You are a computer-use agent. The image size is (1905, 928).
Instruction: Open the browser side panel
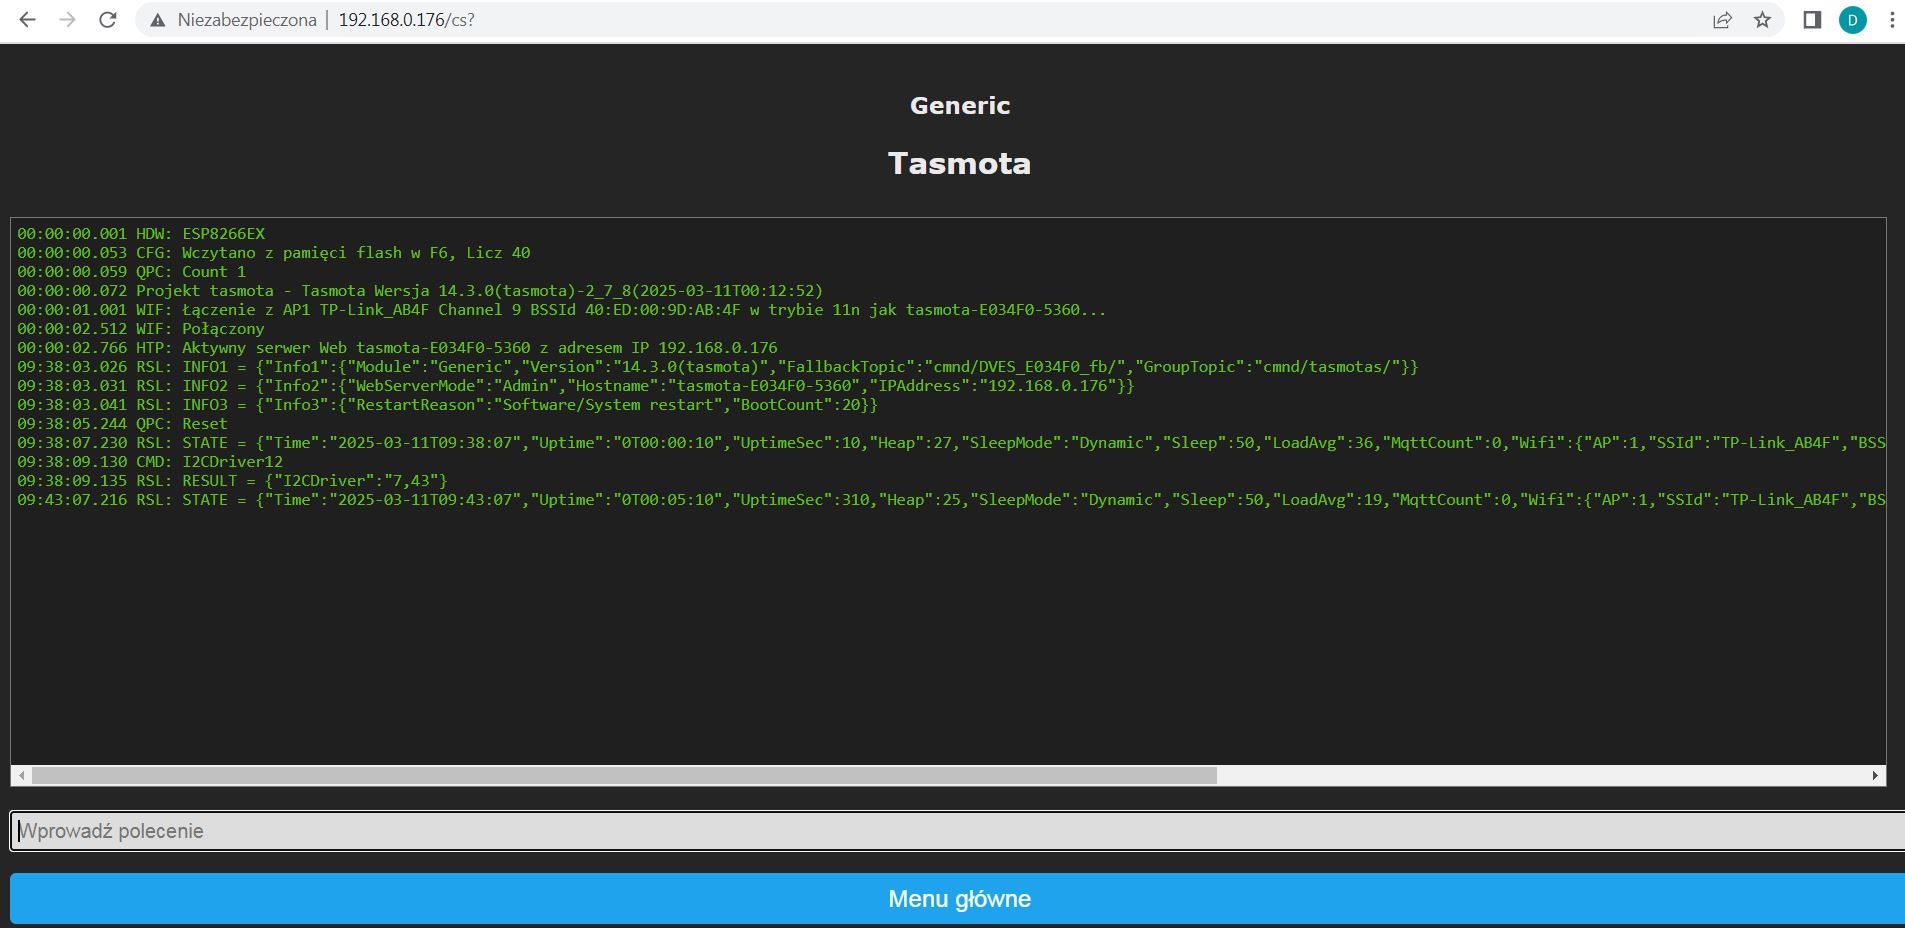pos(1812,20)
